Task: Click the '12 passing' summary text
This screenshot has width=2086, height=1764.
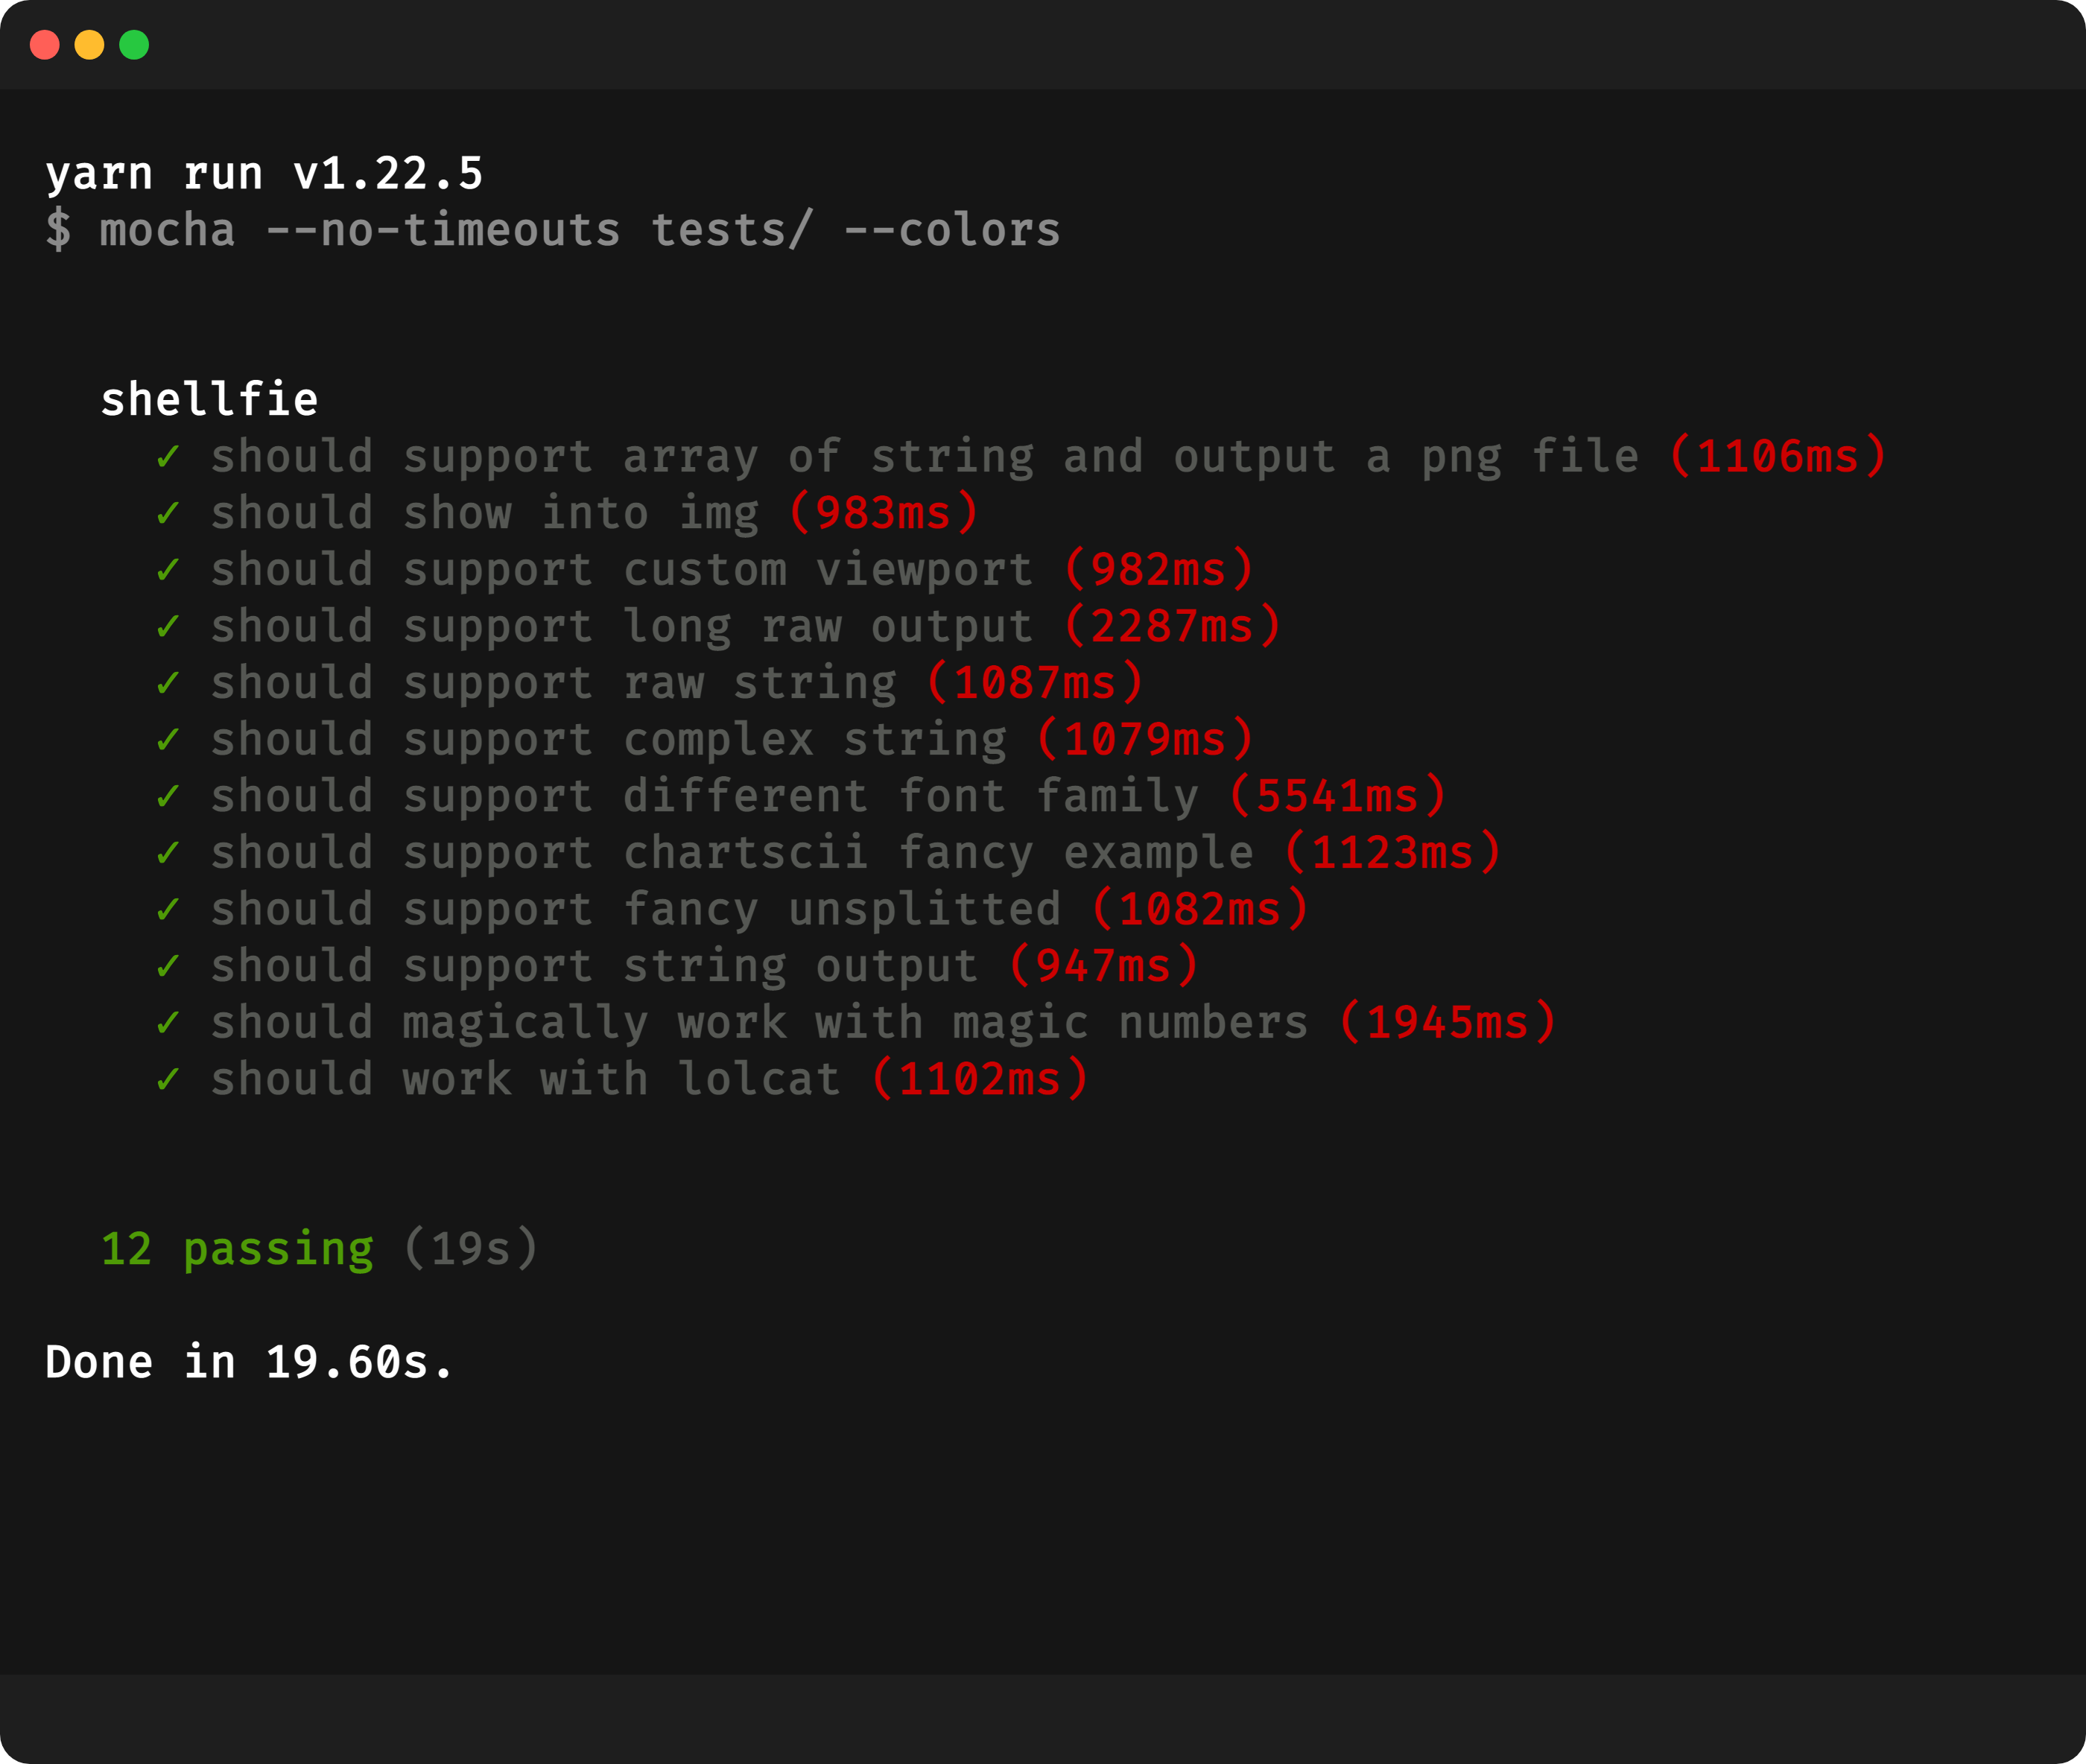Action: coord(237,1250)
